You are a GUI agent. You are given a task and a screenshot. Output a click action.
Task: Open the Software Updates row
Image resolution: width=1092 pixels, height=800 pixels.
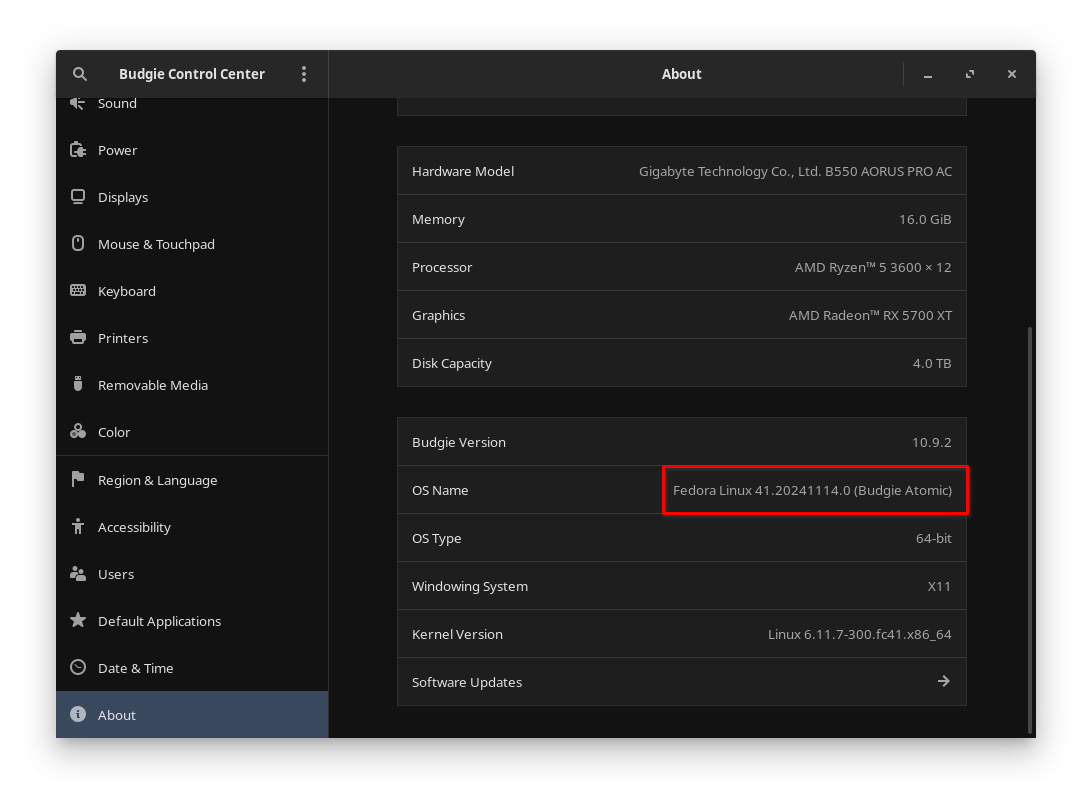click(x=682, y=682)
